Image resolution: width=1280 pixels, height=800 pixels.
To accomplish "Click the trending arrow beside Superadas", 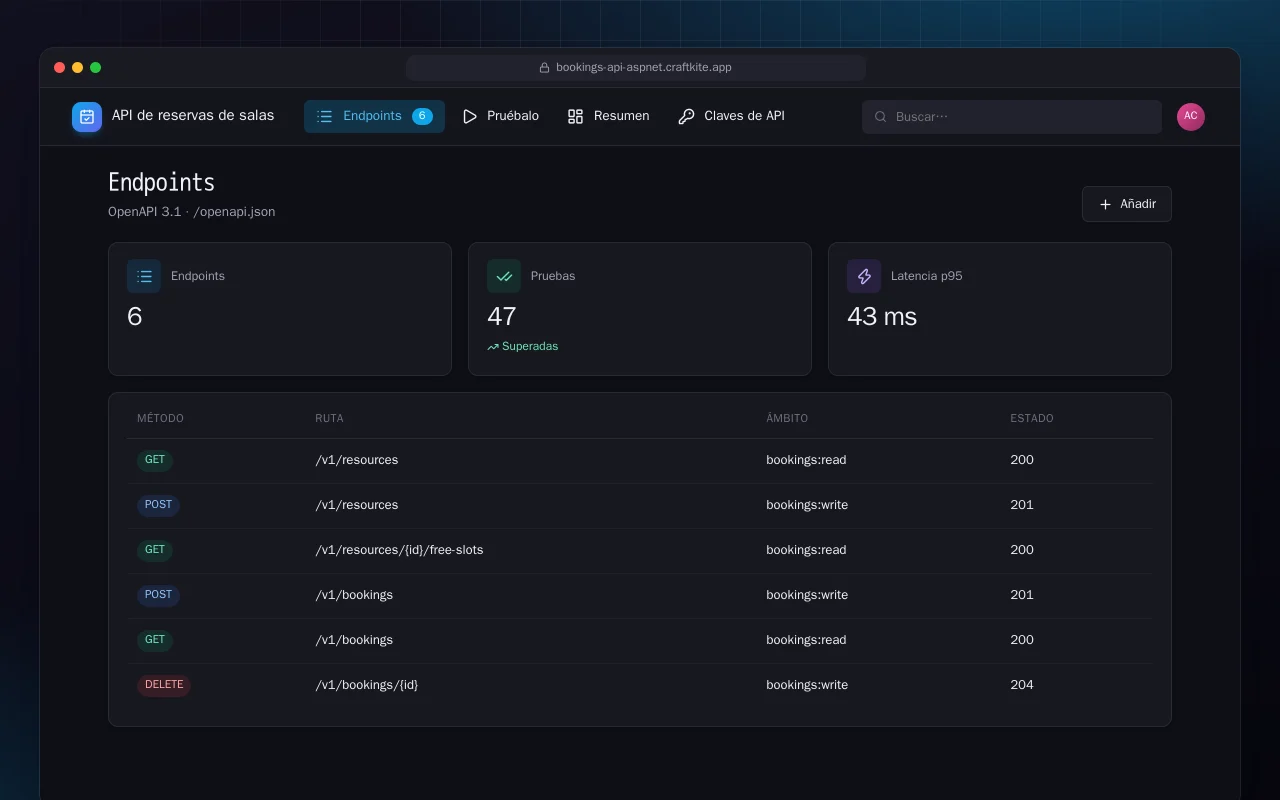I will point(493,347).
